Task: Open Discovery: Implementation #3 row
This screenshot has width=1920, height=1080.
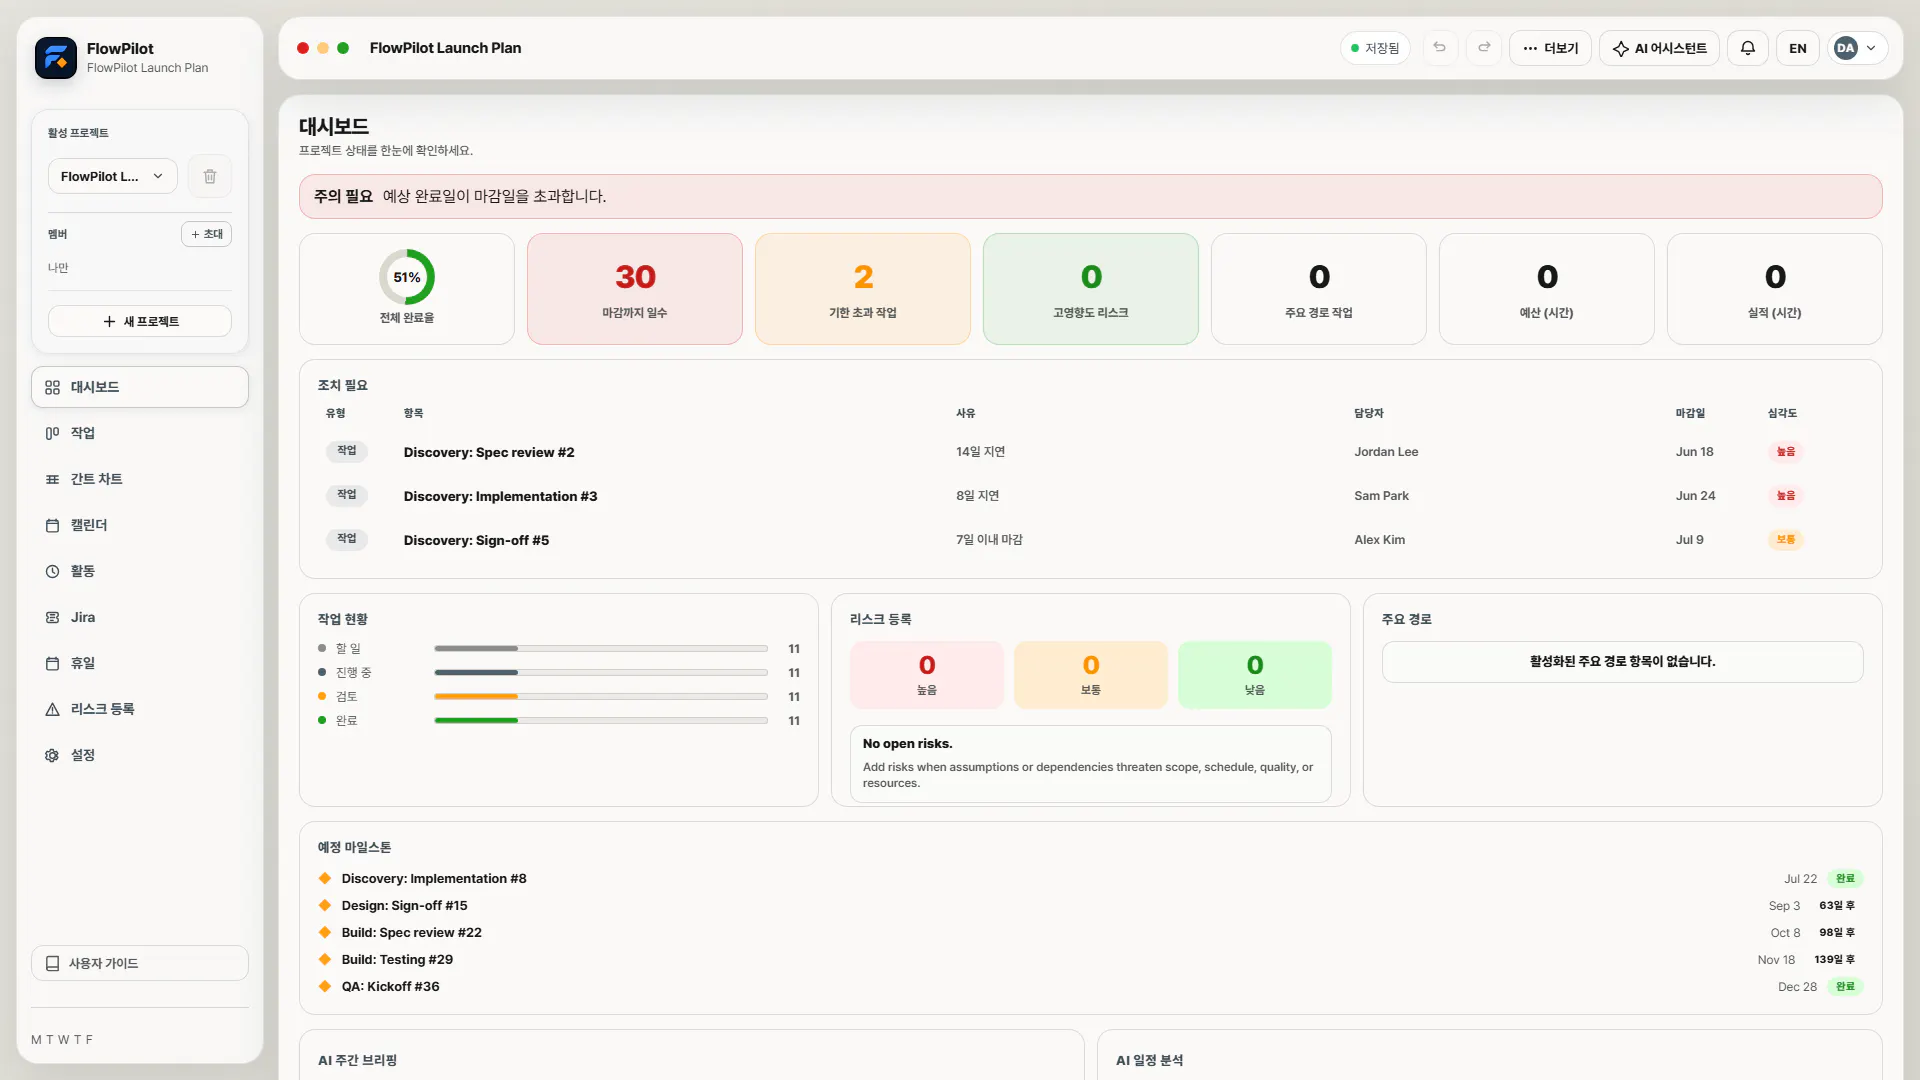Action: tap(1090, 496)
